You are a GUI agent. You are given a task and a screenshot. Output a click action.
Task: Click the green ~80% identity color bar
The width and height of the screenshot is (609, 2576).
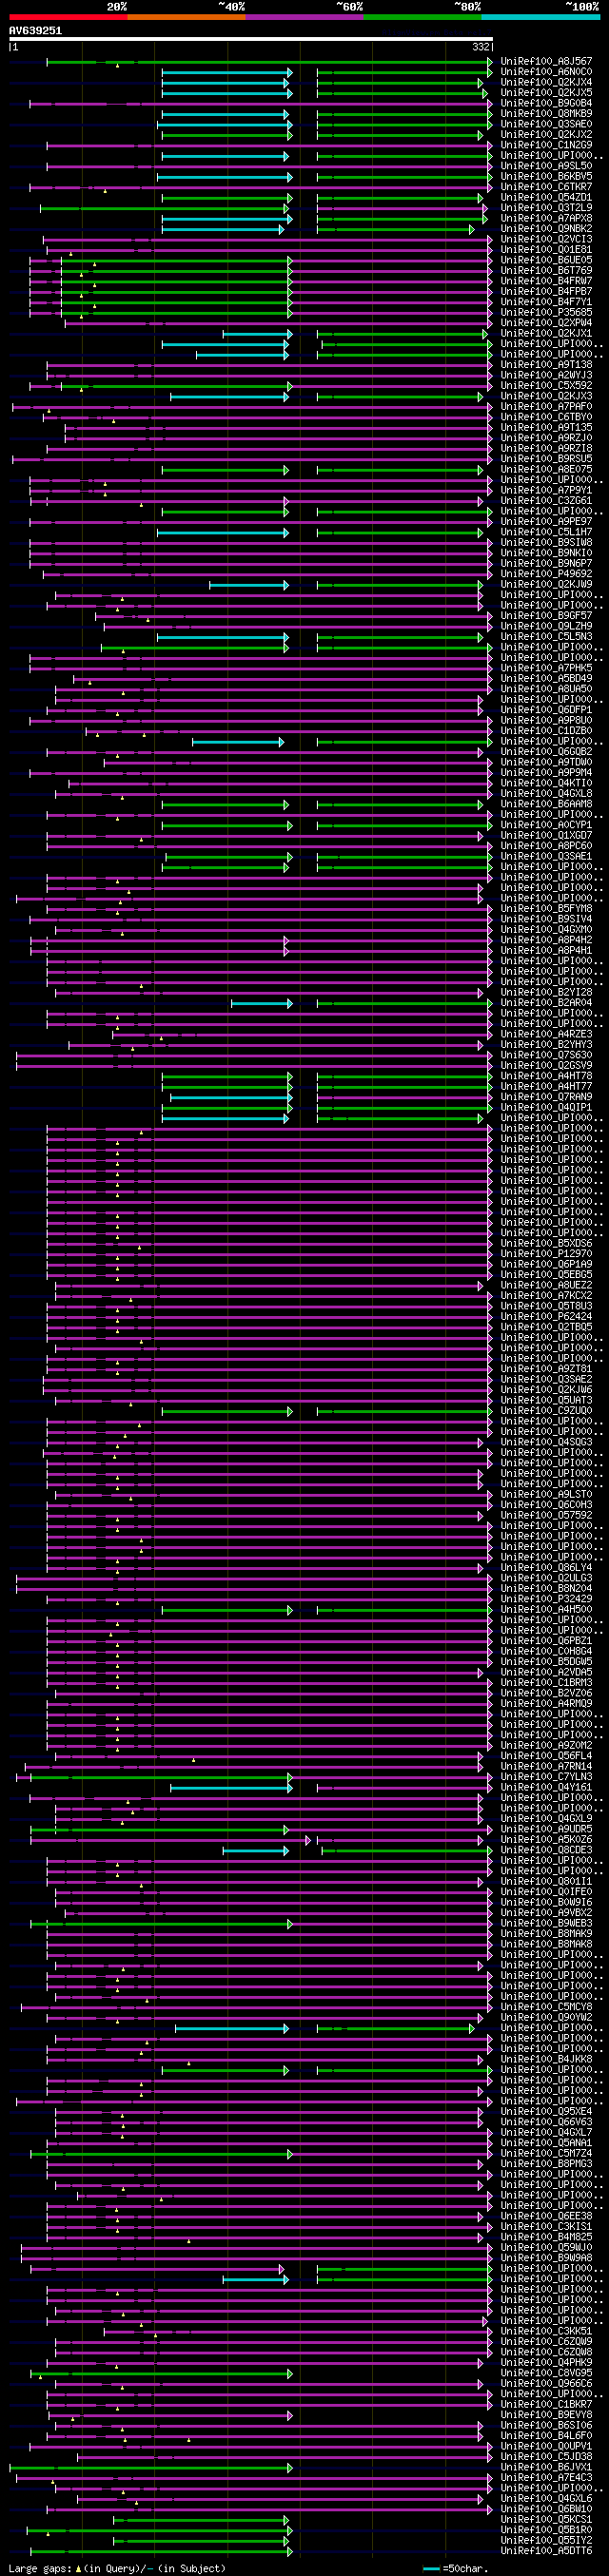(422, 17)
